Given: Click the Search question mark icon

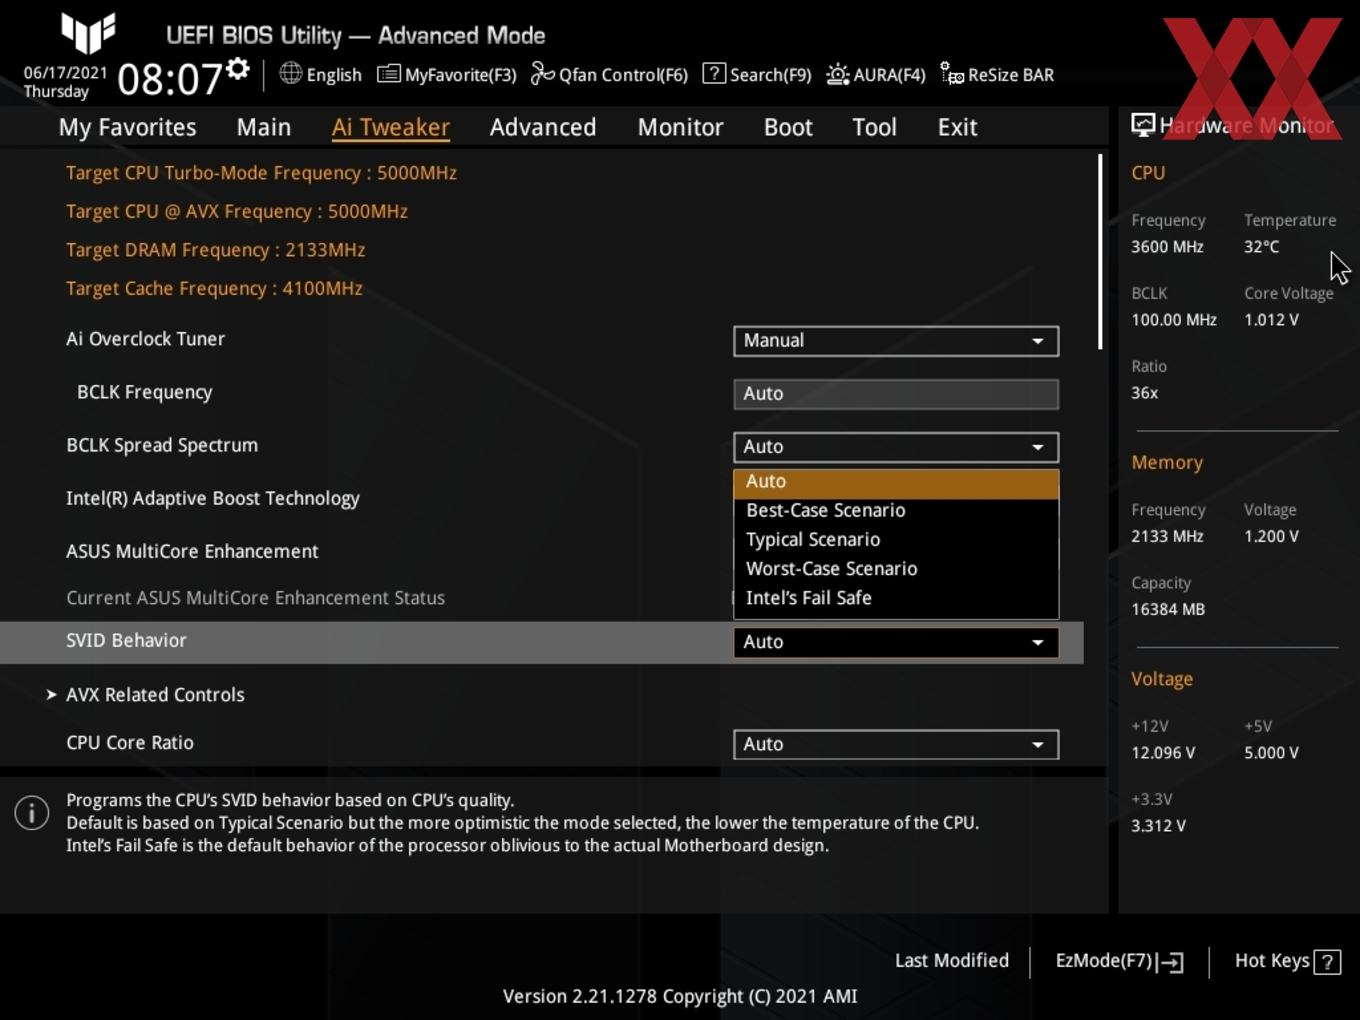Looking at the screenshot, I should click(714, 73).
